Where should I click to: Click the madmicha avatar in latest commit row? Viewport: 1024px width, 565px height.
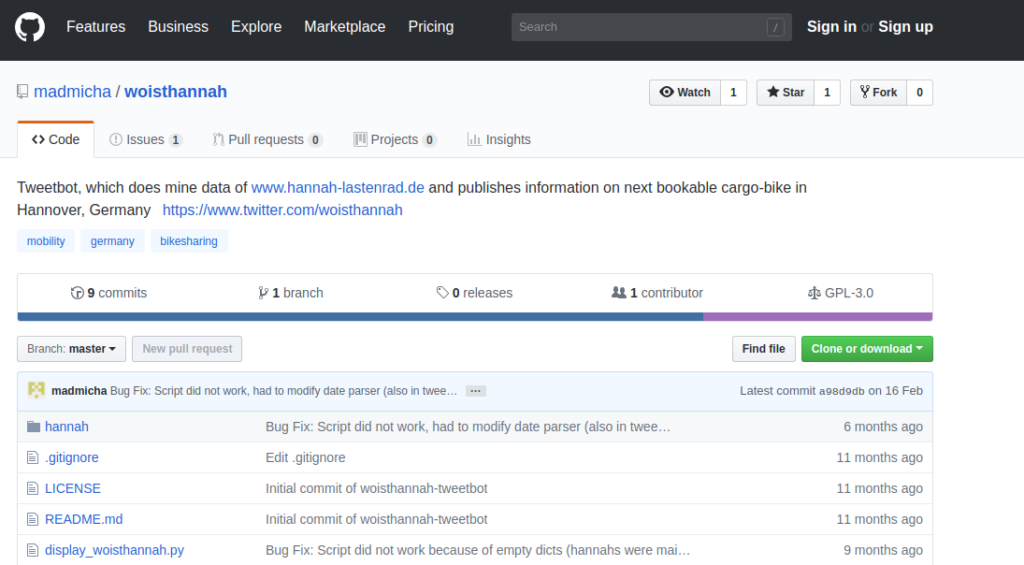click(36, 390)
